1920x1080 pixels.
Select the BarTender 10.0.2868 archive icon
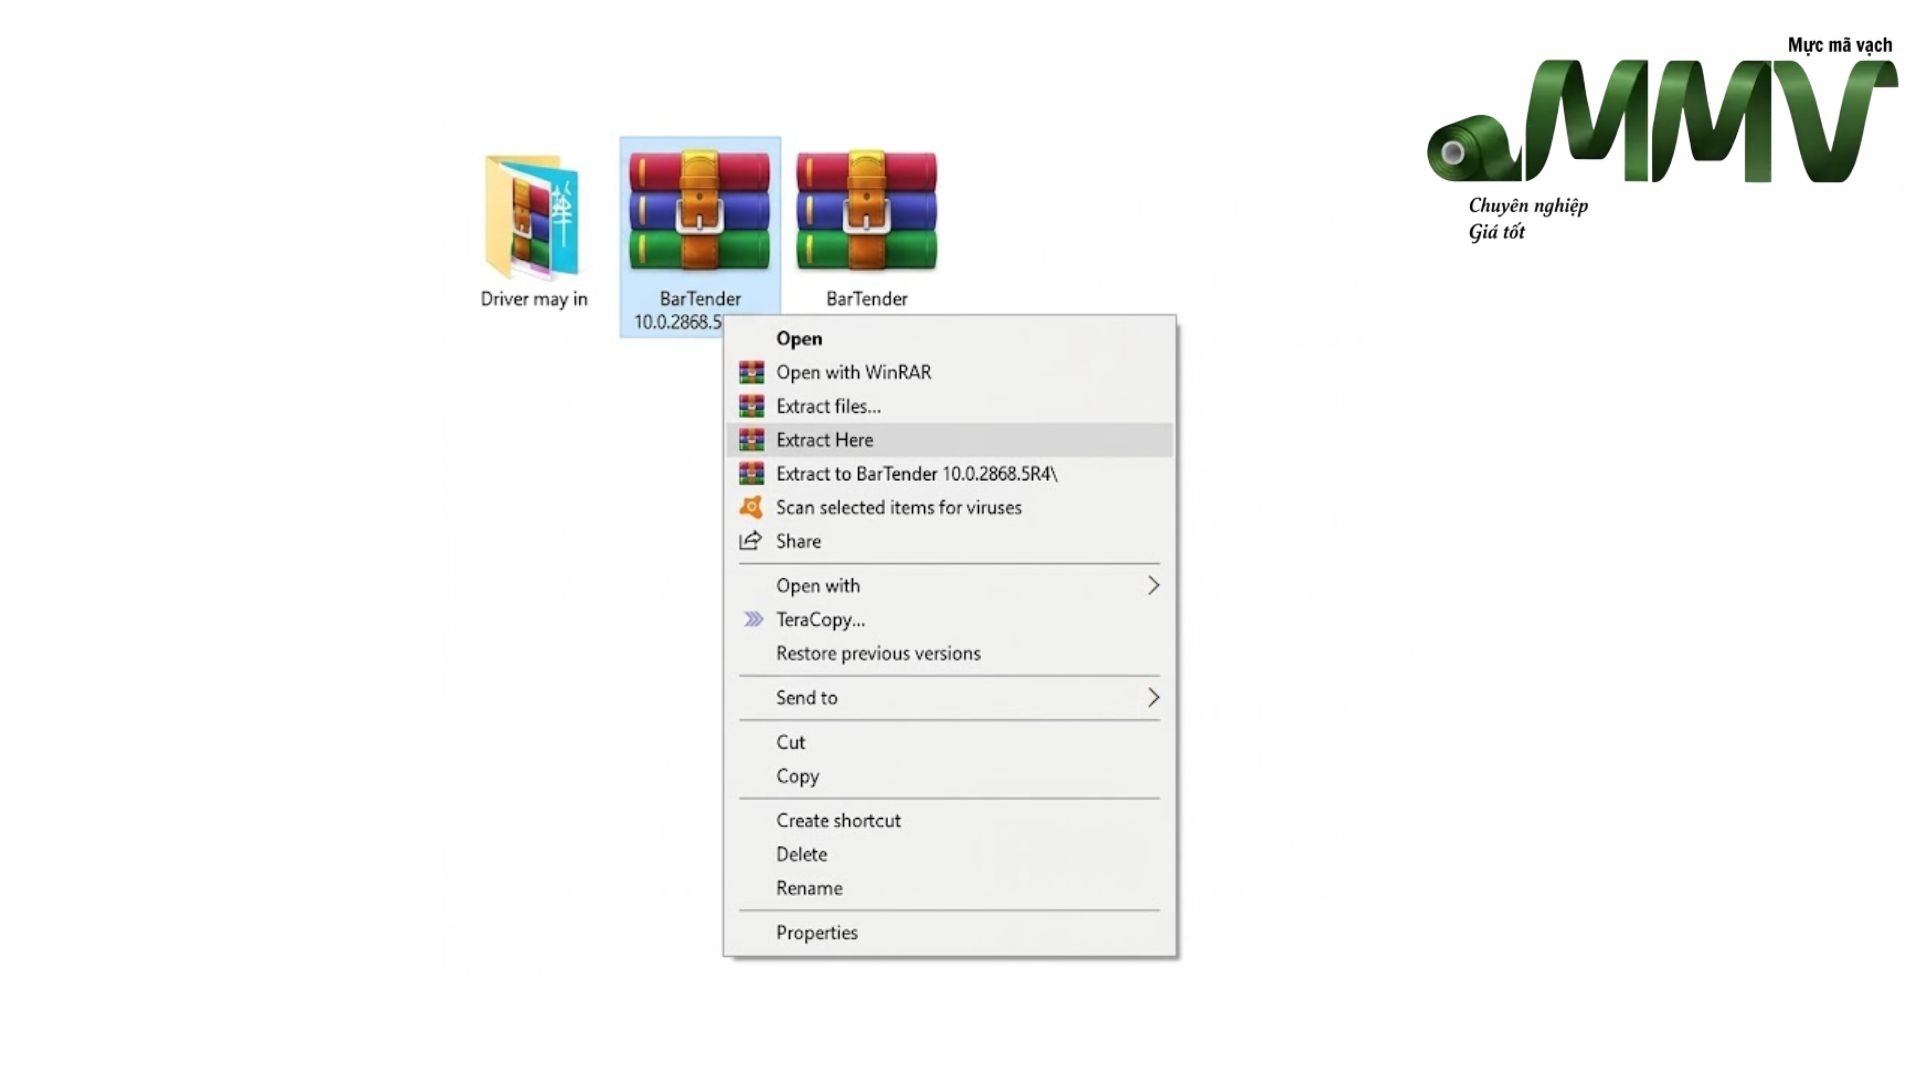tap(699, 211)
